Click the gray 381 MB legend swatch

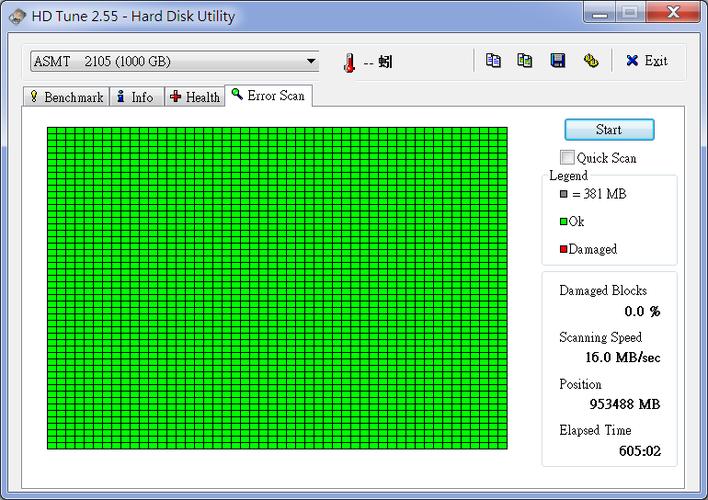tap(563, 195)
